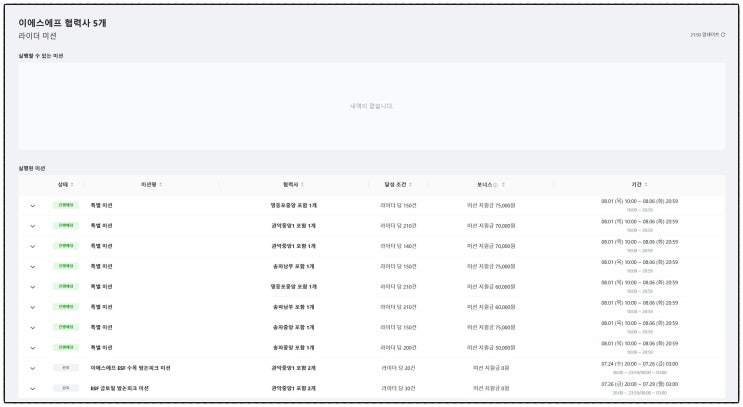Expand the row with 라이더 당 140건
Screen dimensions: 743x407
(x=33, y=246)
